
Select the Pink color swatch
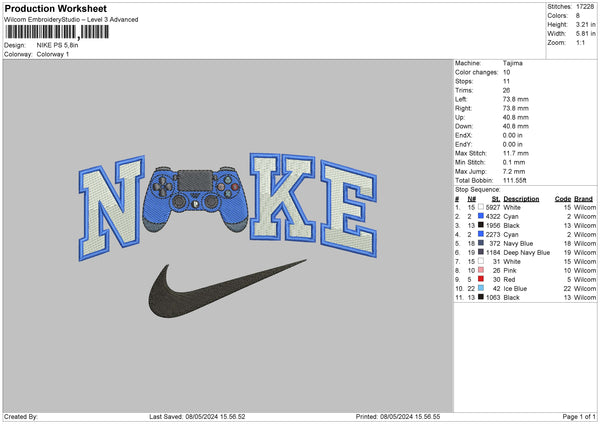tap(481, 270)
